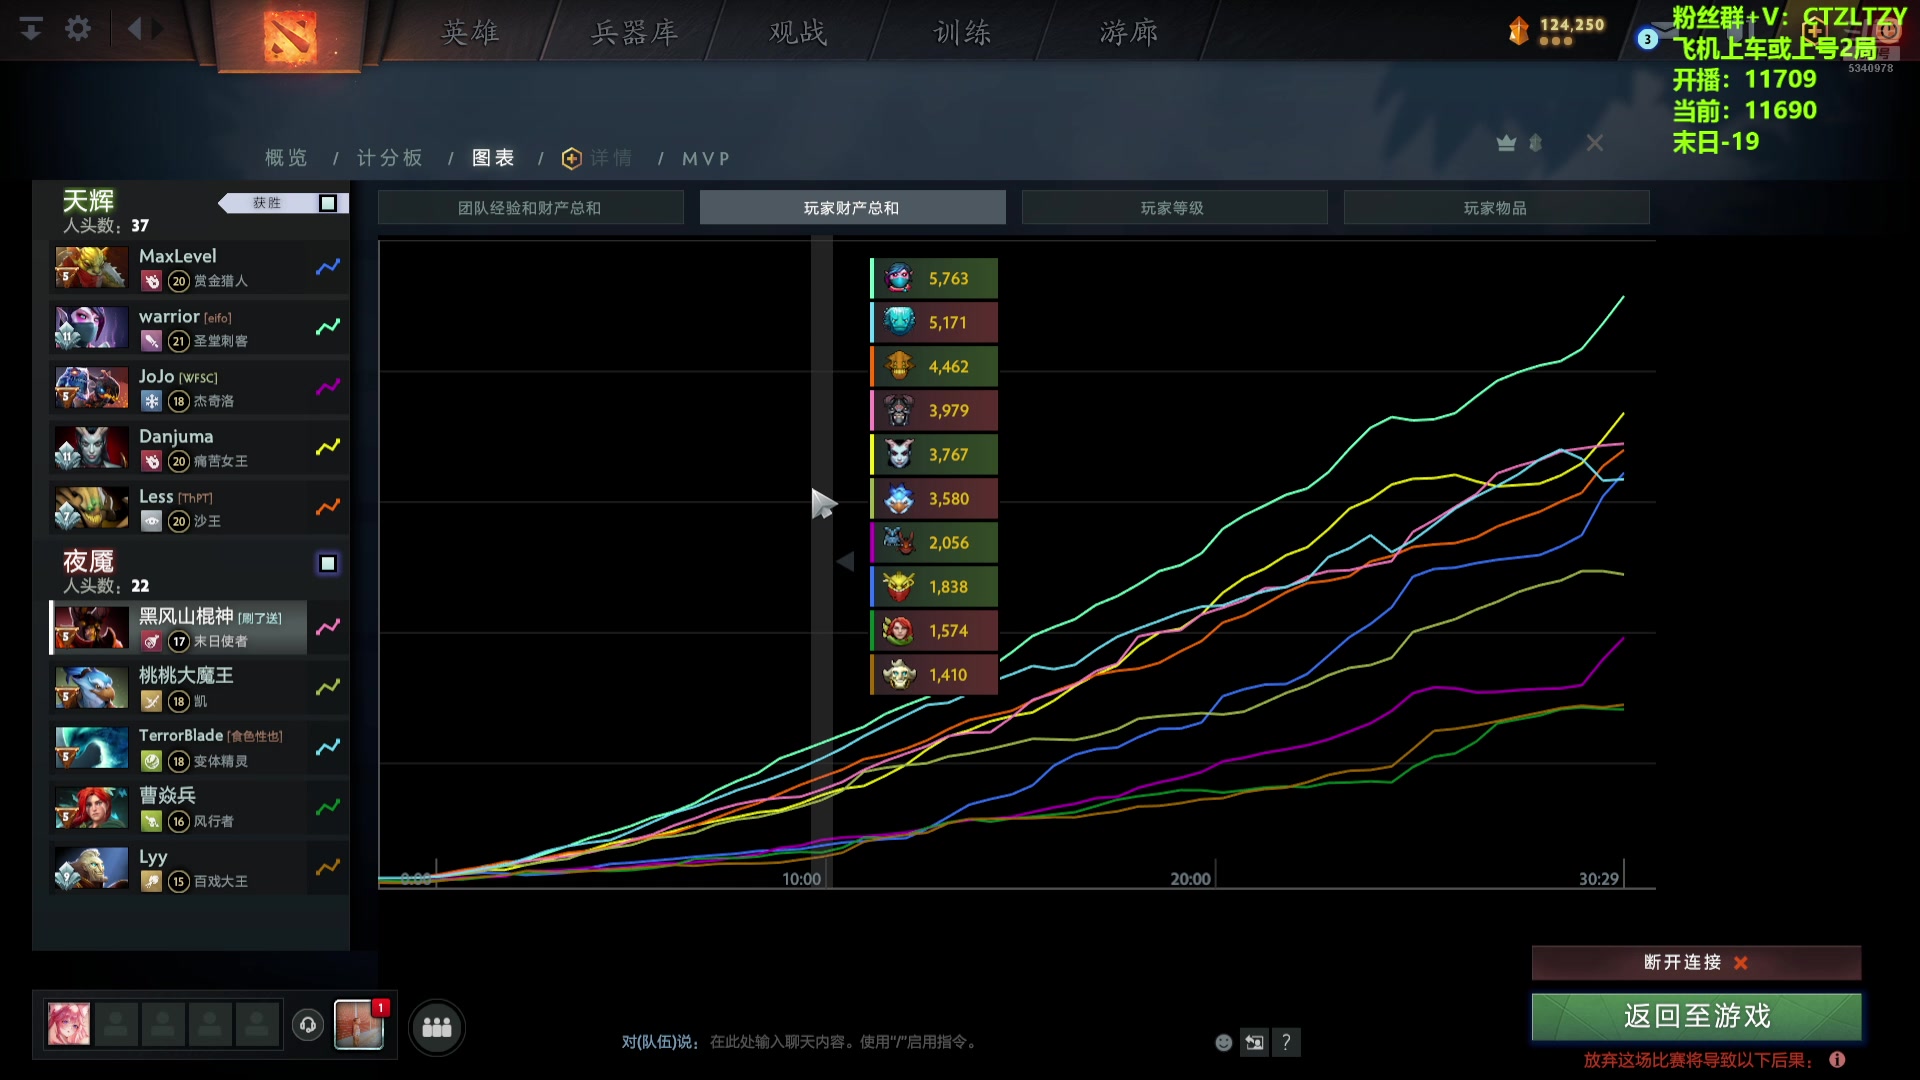Check the 天辉 team checkbox
1920x1080 pixels.
coord(327,203)
